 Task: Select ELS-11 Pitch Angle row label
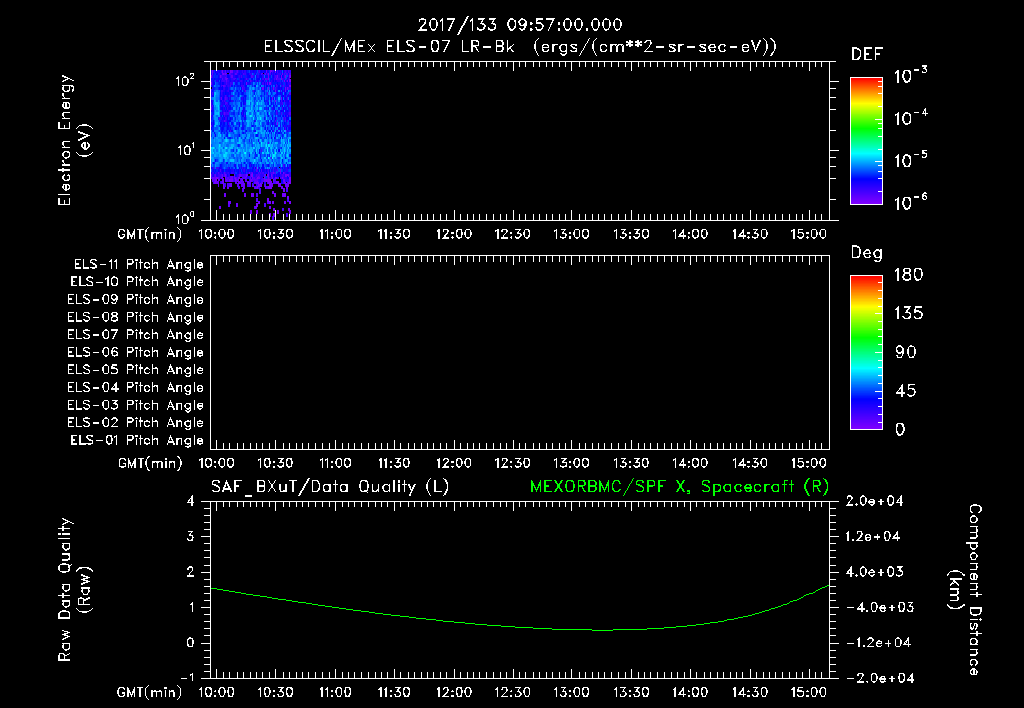138,265
